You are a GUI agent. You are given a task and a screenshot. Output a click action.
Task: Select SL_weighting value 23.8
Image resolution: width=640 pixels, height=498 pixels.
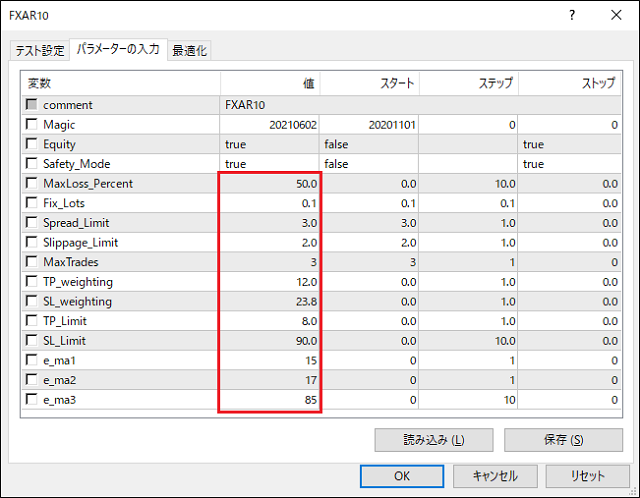point(270,301)
